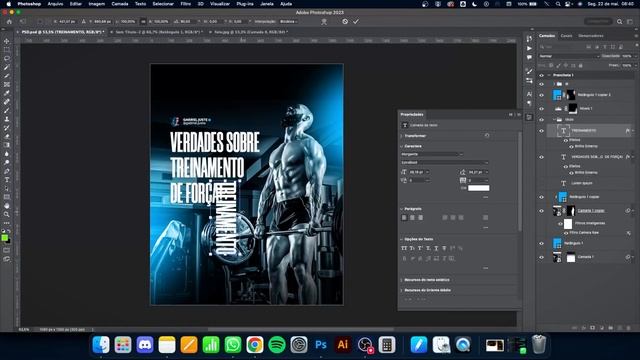Viewport: 640px width, 360px height.
Task: Collapse the Opções de Texto section
Action: 402,239
